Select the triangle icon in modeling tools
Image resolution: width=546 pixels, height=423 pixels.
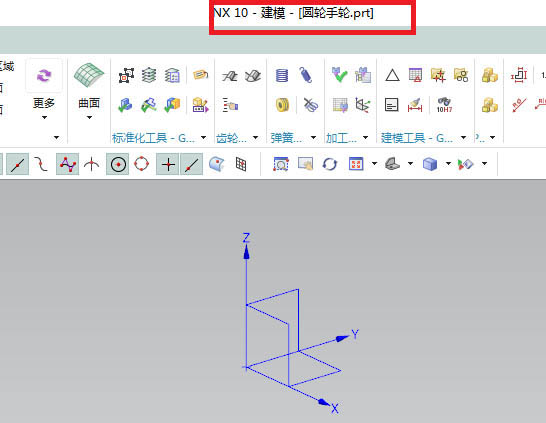(x=392, y=75)
